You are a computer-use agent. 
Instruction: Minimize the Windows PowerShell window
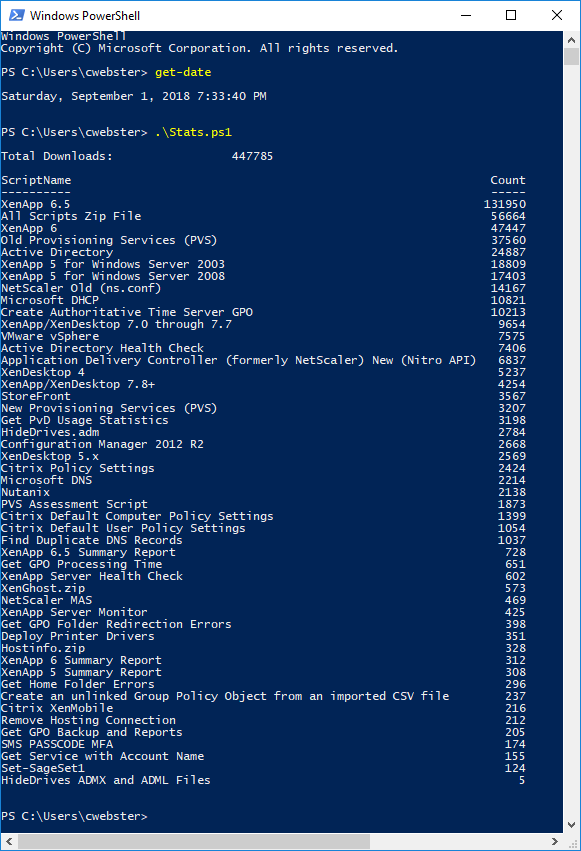tap(465, 15)
